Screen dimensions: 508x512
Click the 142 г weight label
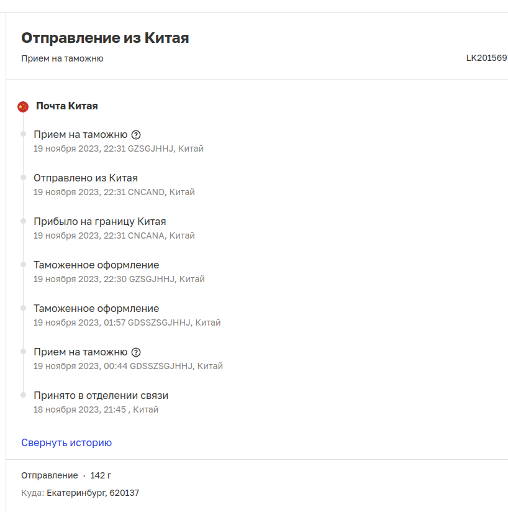(101, 476)
